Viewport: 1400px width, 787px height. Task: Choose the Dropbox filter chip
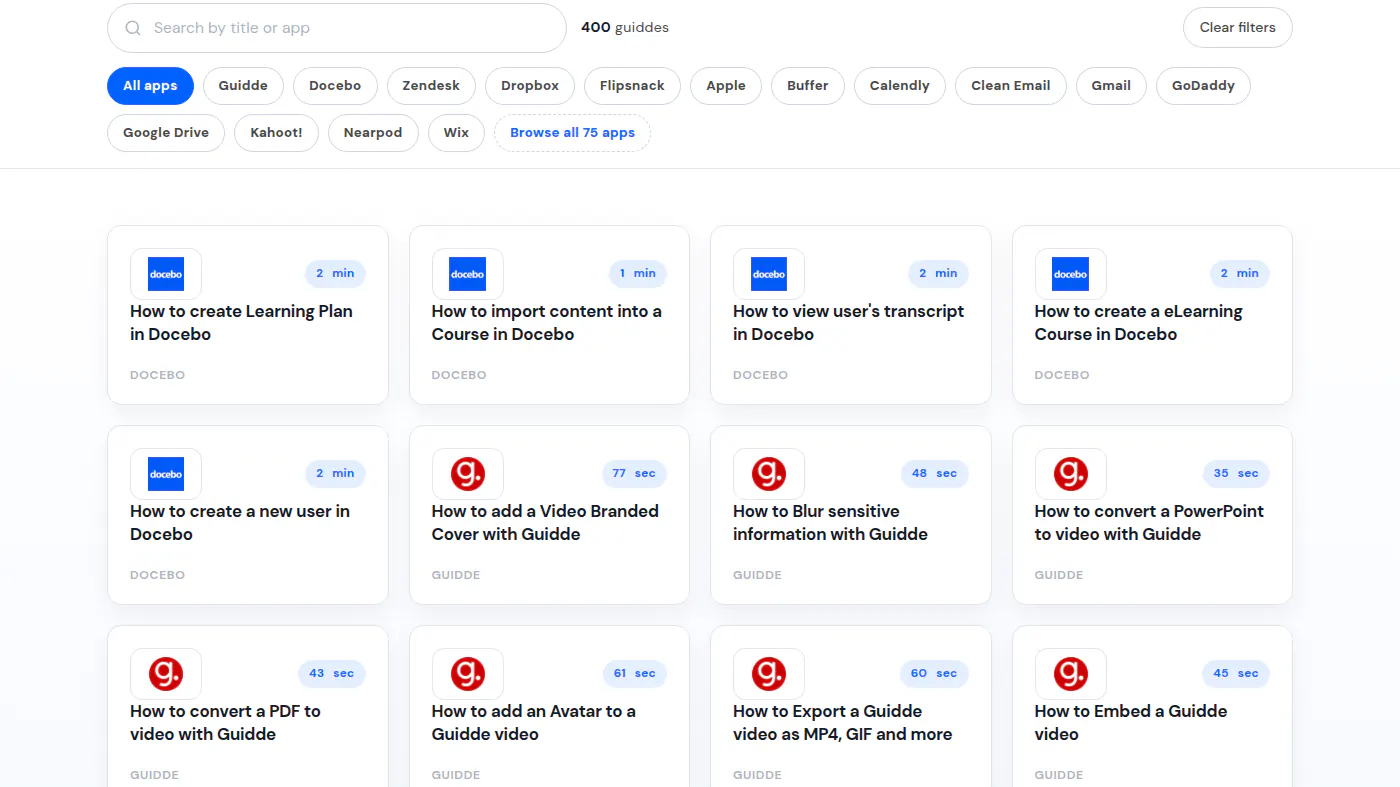530,86
